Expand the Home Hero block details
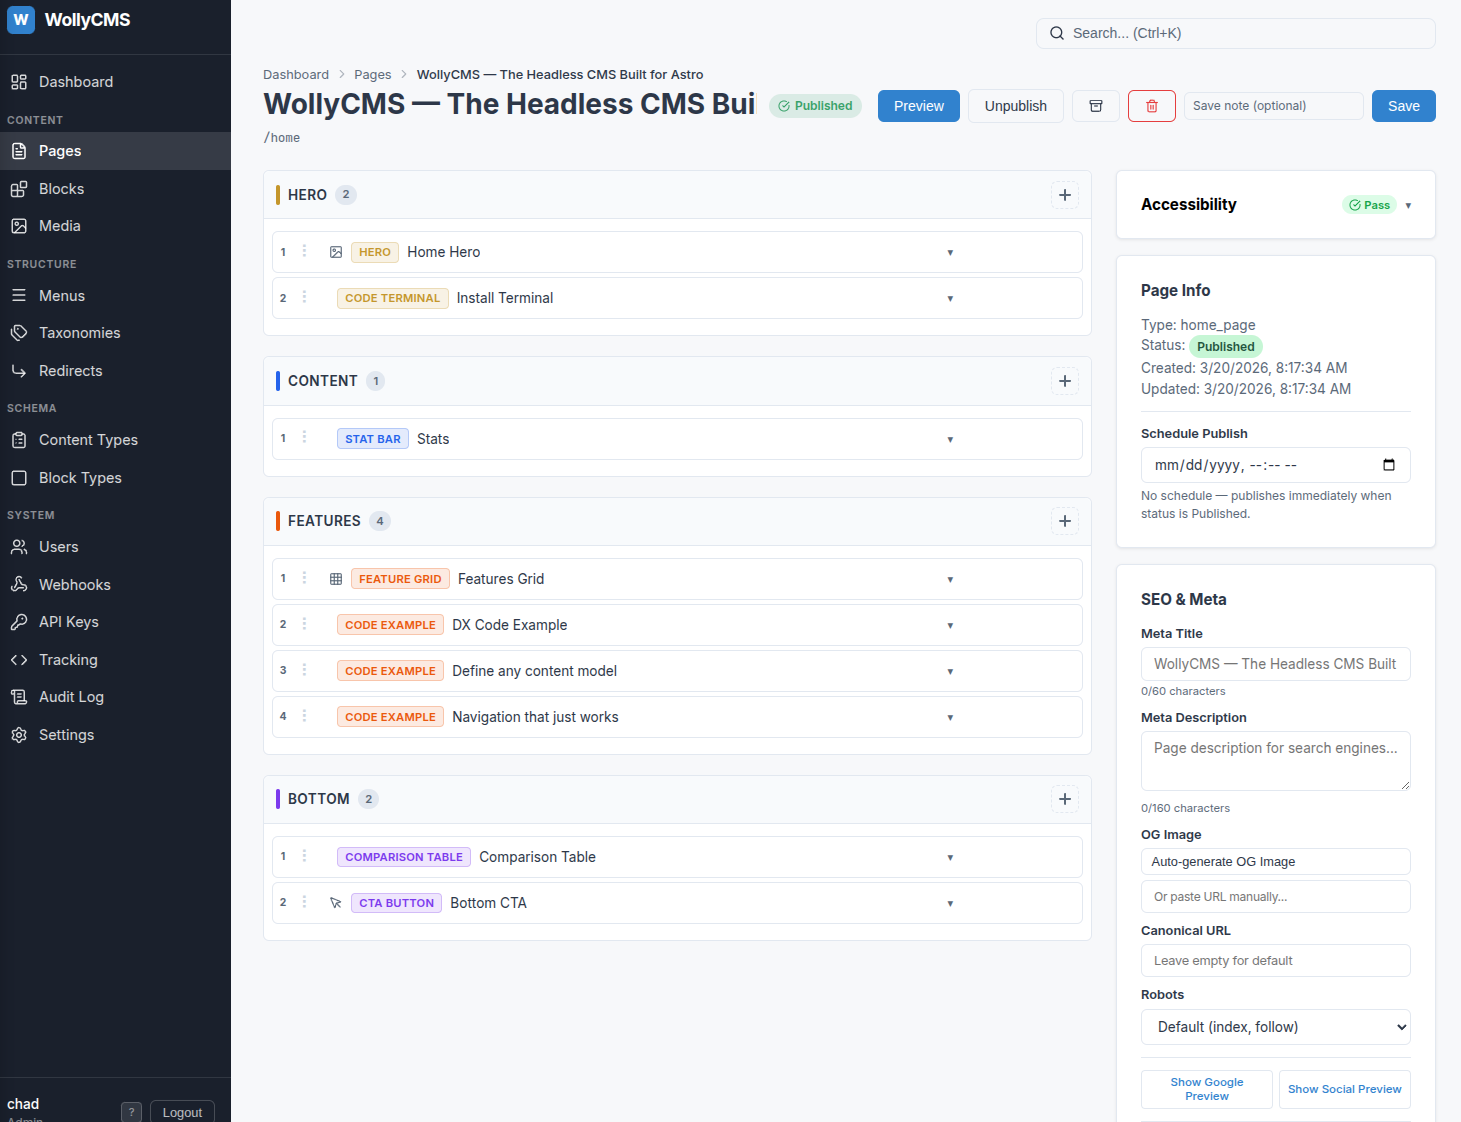The height and width of the screenshot is (1122, 1461). [x=950, y=252]
